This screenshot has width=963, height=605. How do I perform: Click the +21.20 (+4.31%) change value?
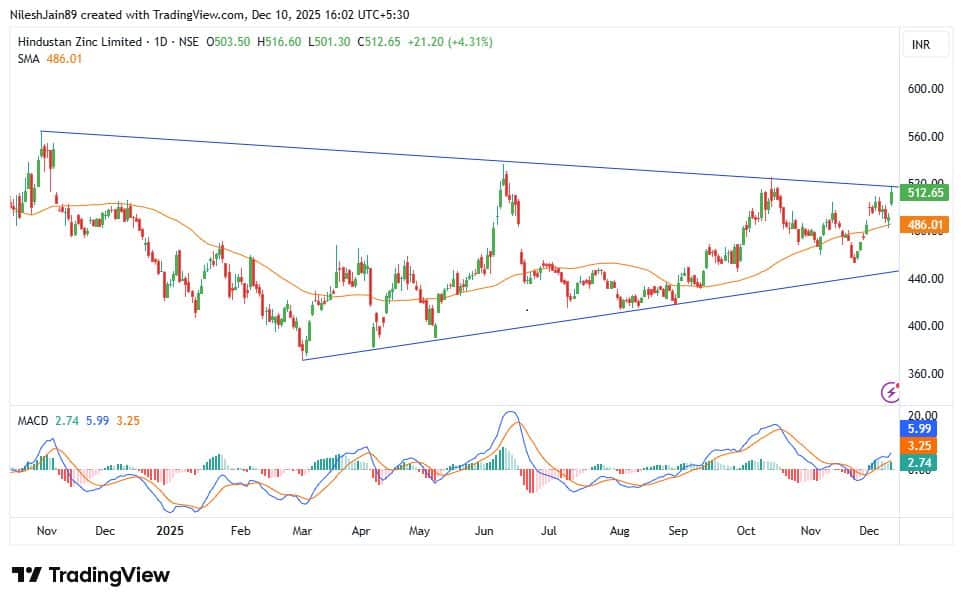tap(450, 42)
